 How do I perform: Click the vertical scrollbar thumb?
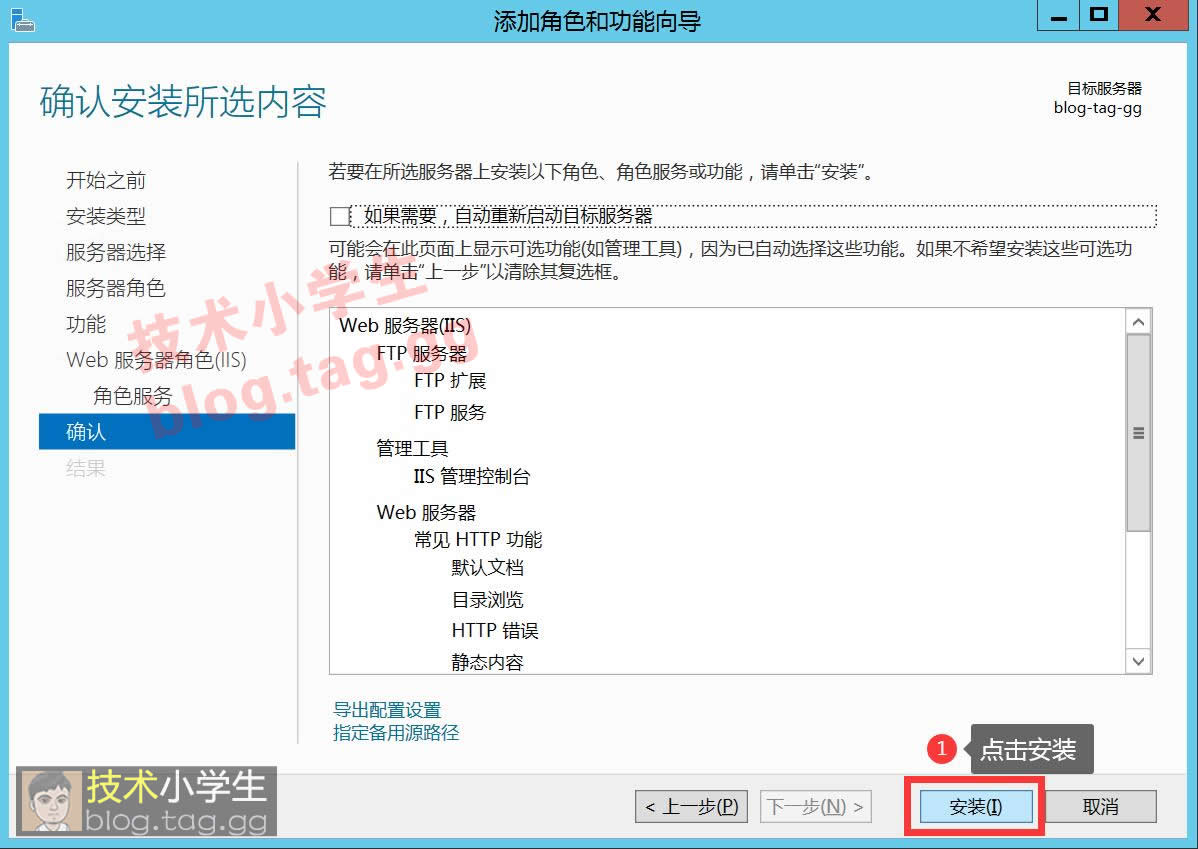coord(1138,433)
